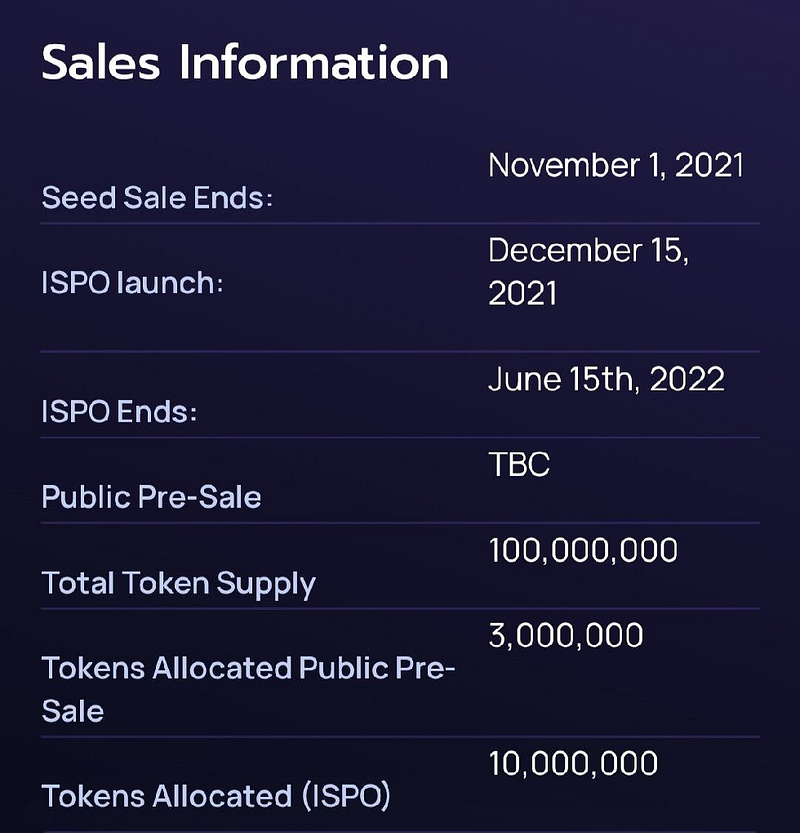Click the 3,000,000 tokens value
Viewport: 800px width, 833px height.
click(x=566, y=636)
